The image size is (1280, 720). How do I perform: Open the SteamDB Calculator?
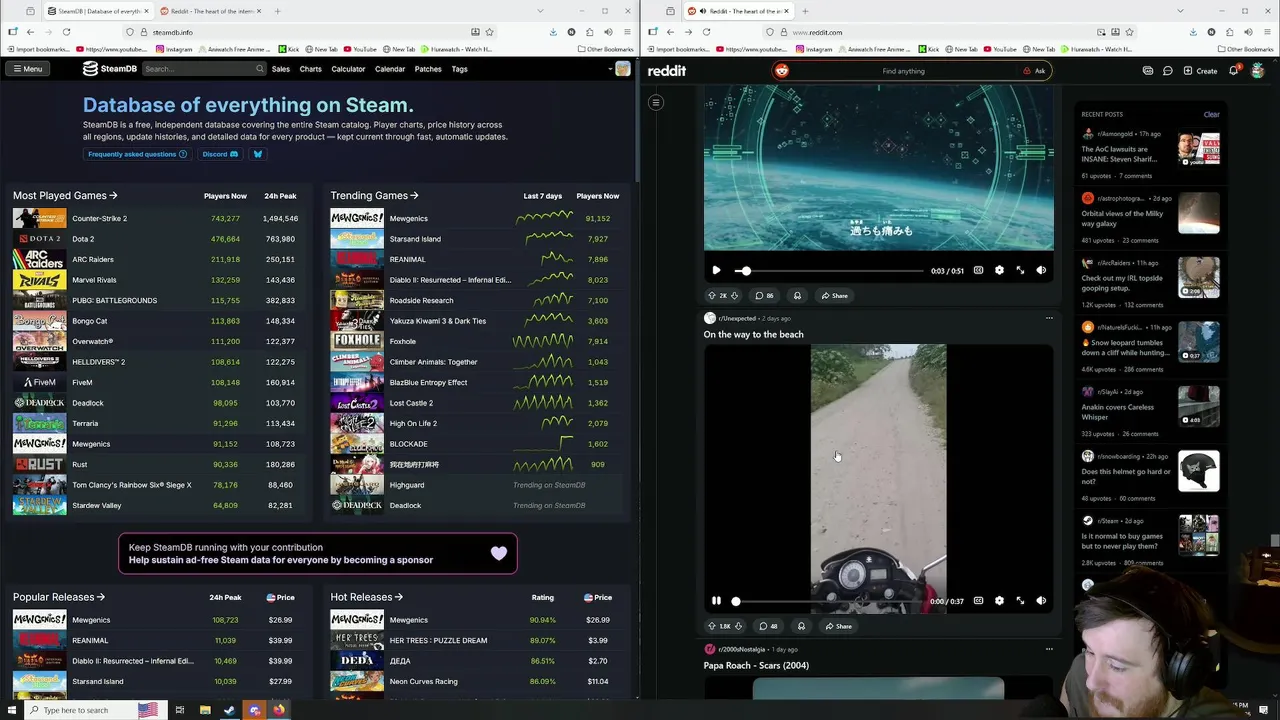348,69
